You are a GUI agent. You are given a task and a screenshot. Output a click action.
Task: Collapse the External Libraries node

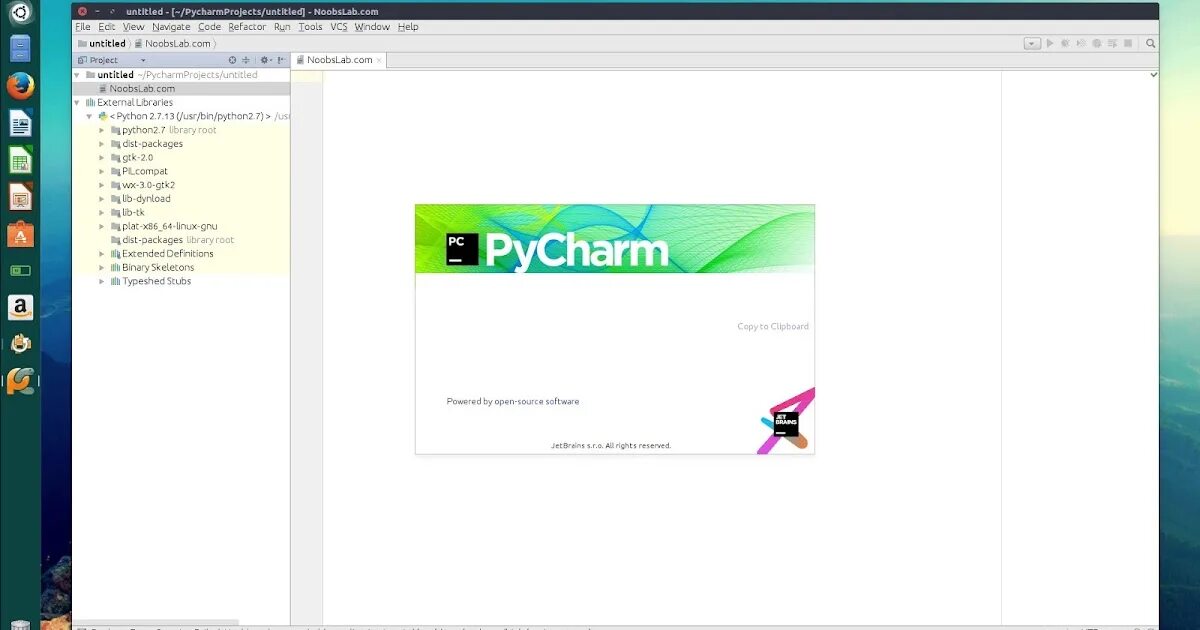click(77, 102)
